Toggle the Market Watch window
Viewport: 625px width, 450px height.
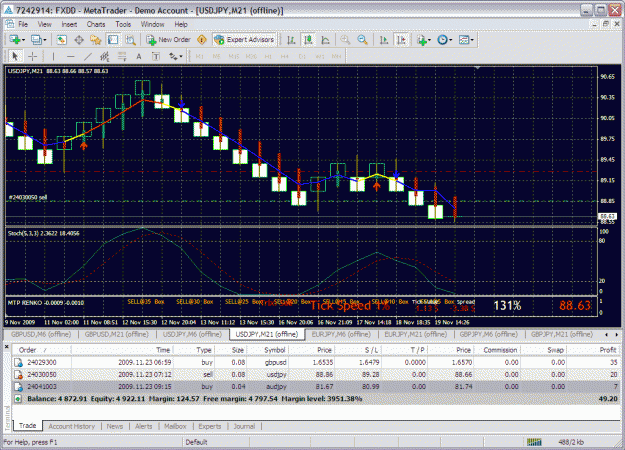(x=61, y=40)
